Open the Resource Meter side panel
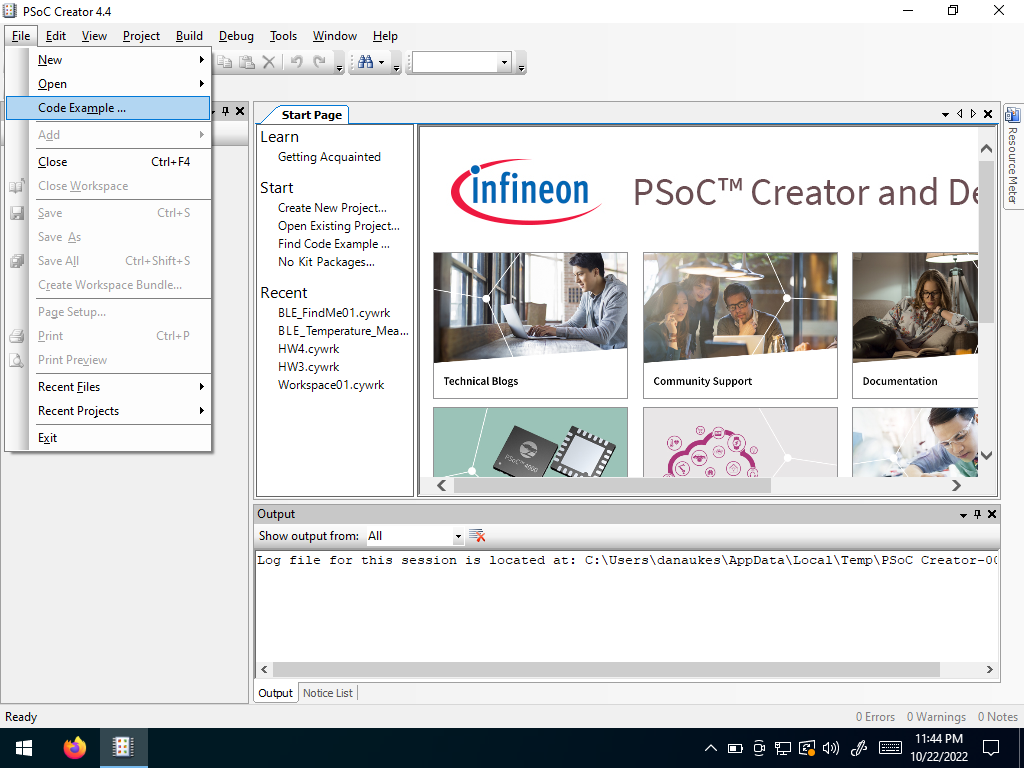Image resolution: width=1024 pixels, height=768 pixels. tap(1012, 157)
